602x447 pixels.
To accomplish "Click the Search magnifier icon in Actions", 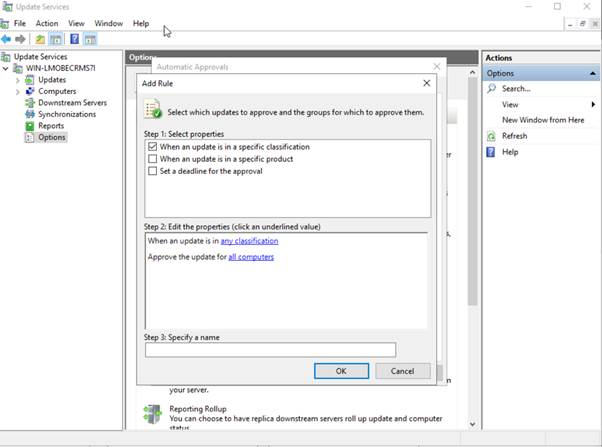I will [491, 89].
